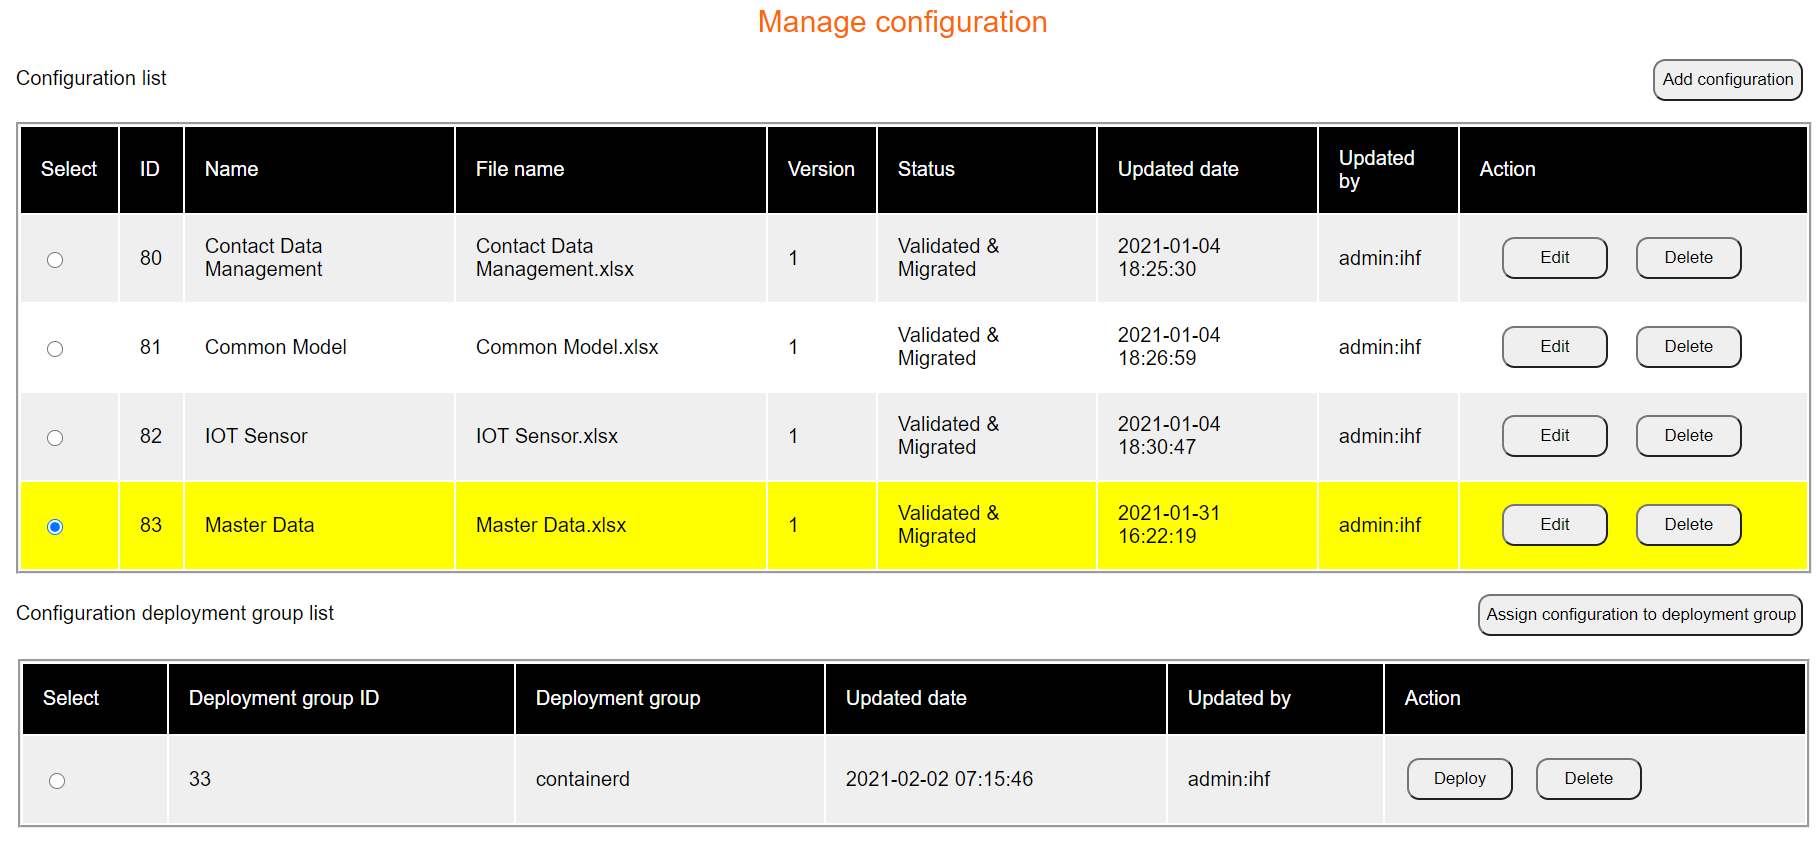This screenshot has height=849, width=1819.
Task: Click the Name column header in configuration list
Action: [319, 170]
